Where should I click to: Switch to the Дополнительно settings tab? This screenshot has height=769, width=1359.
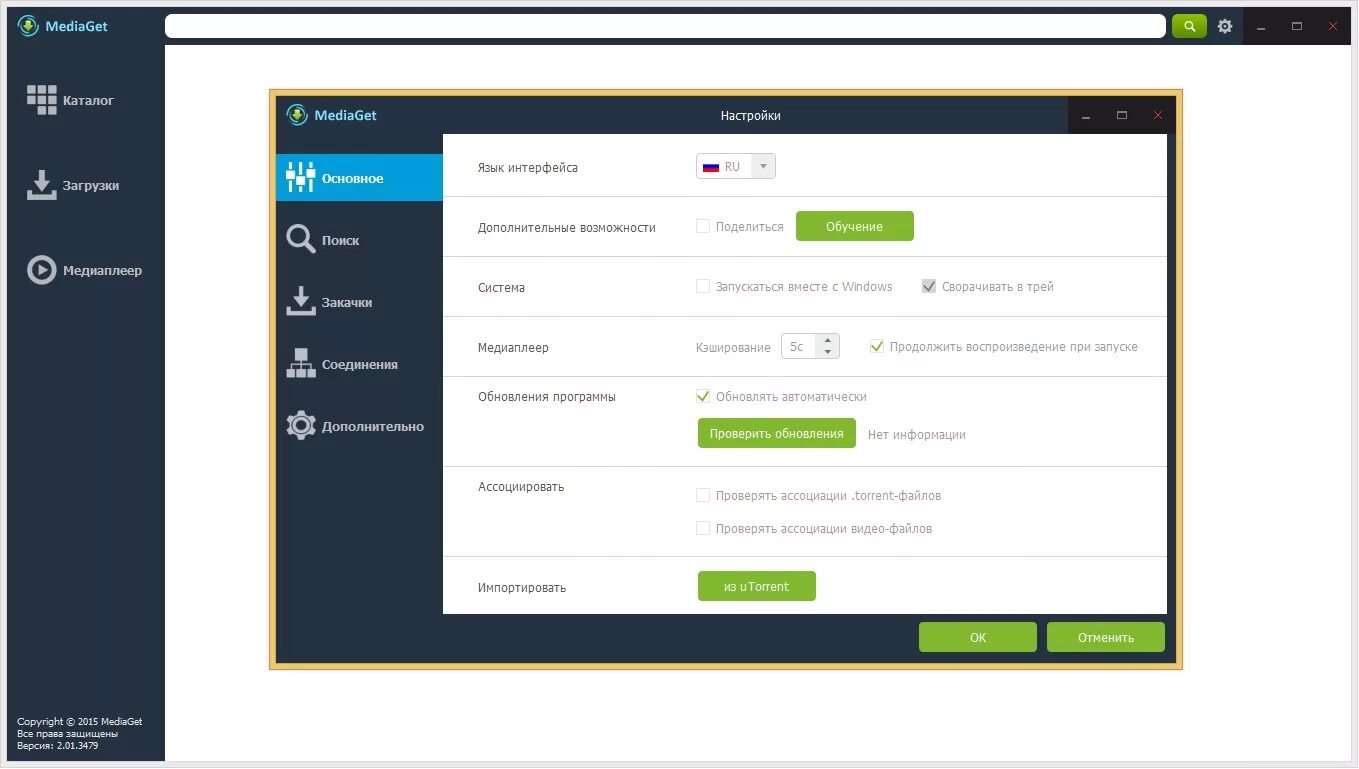[359, 426]
